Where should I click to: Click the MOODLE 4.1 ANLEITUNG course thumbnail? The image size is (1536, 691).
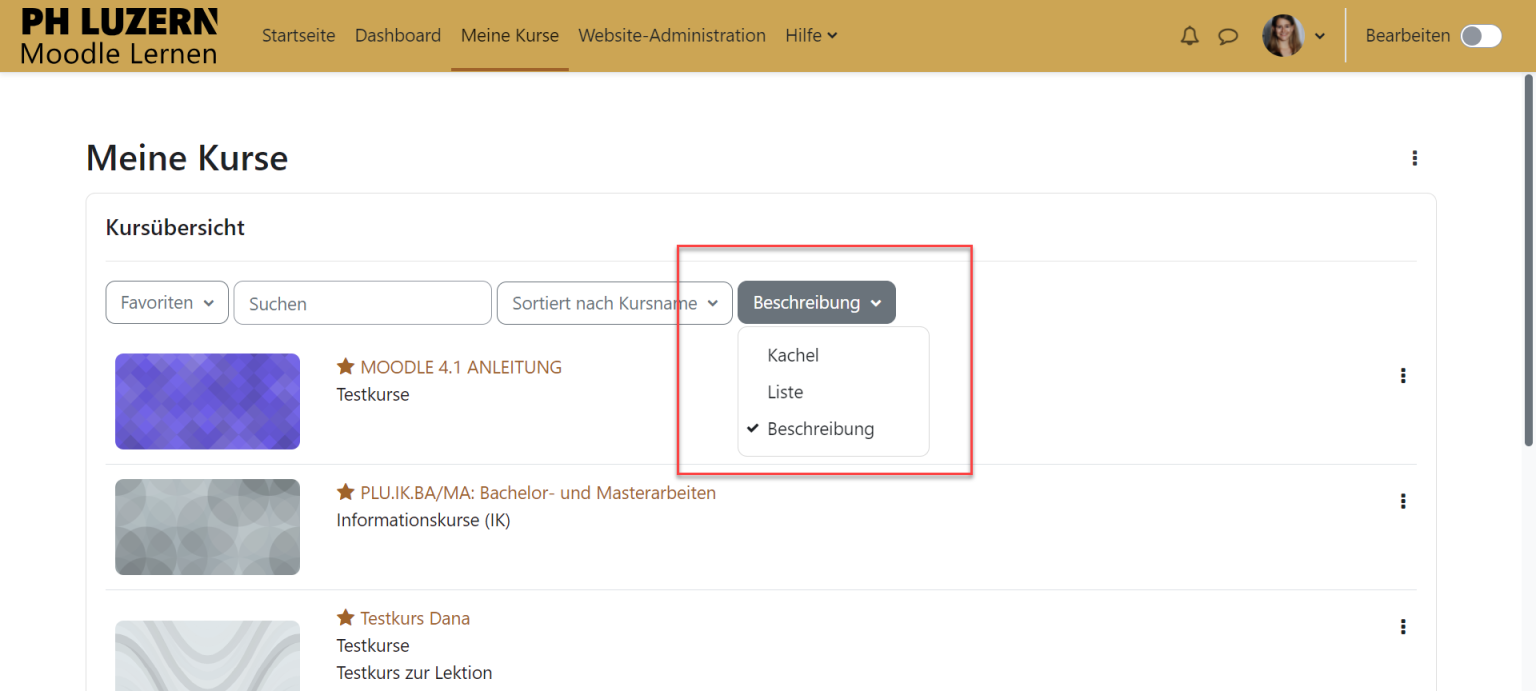click(x=207, y=401)
